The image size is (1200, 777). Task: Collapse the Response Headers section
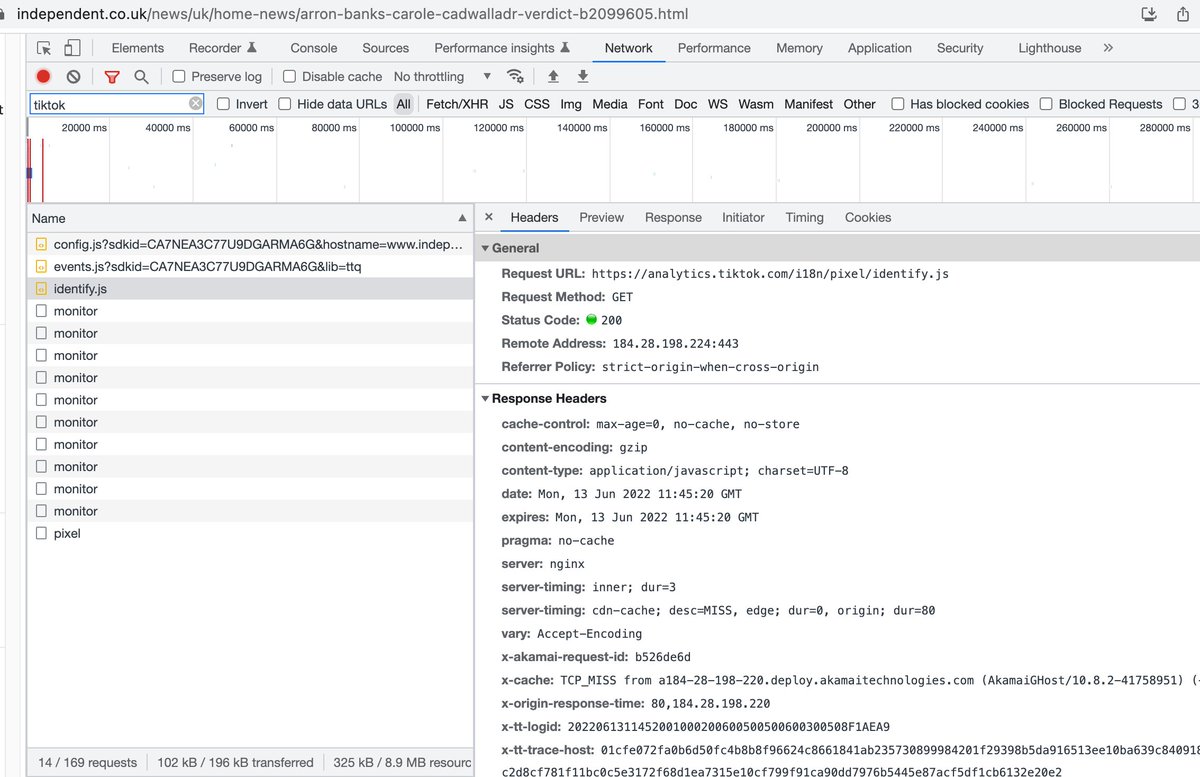[486, 398]
